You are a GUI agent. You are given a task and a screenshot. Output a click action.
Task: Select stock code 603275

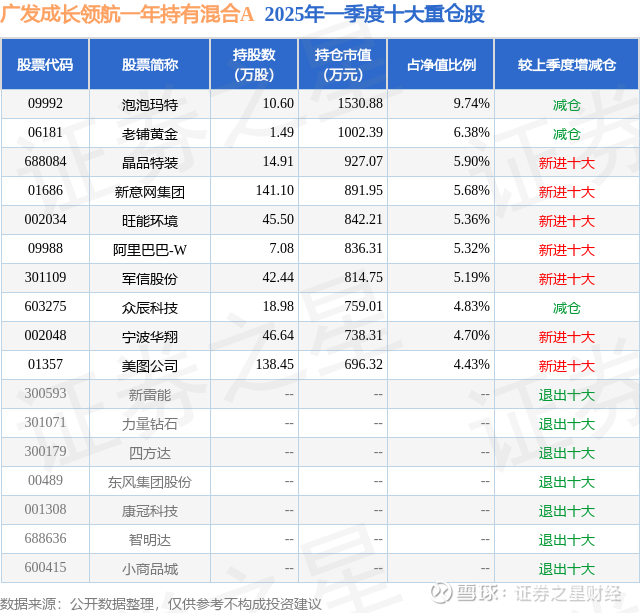click(x=45, y=306)
